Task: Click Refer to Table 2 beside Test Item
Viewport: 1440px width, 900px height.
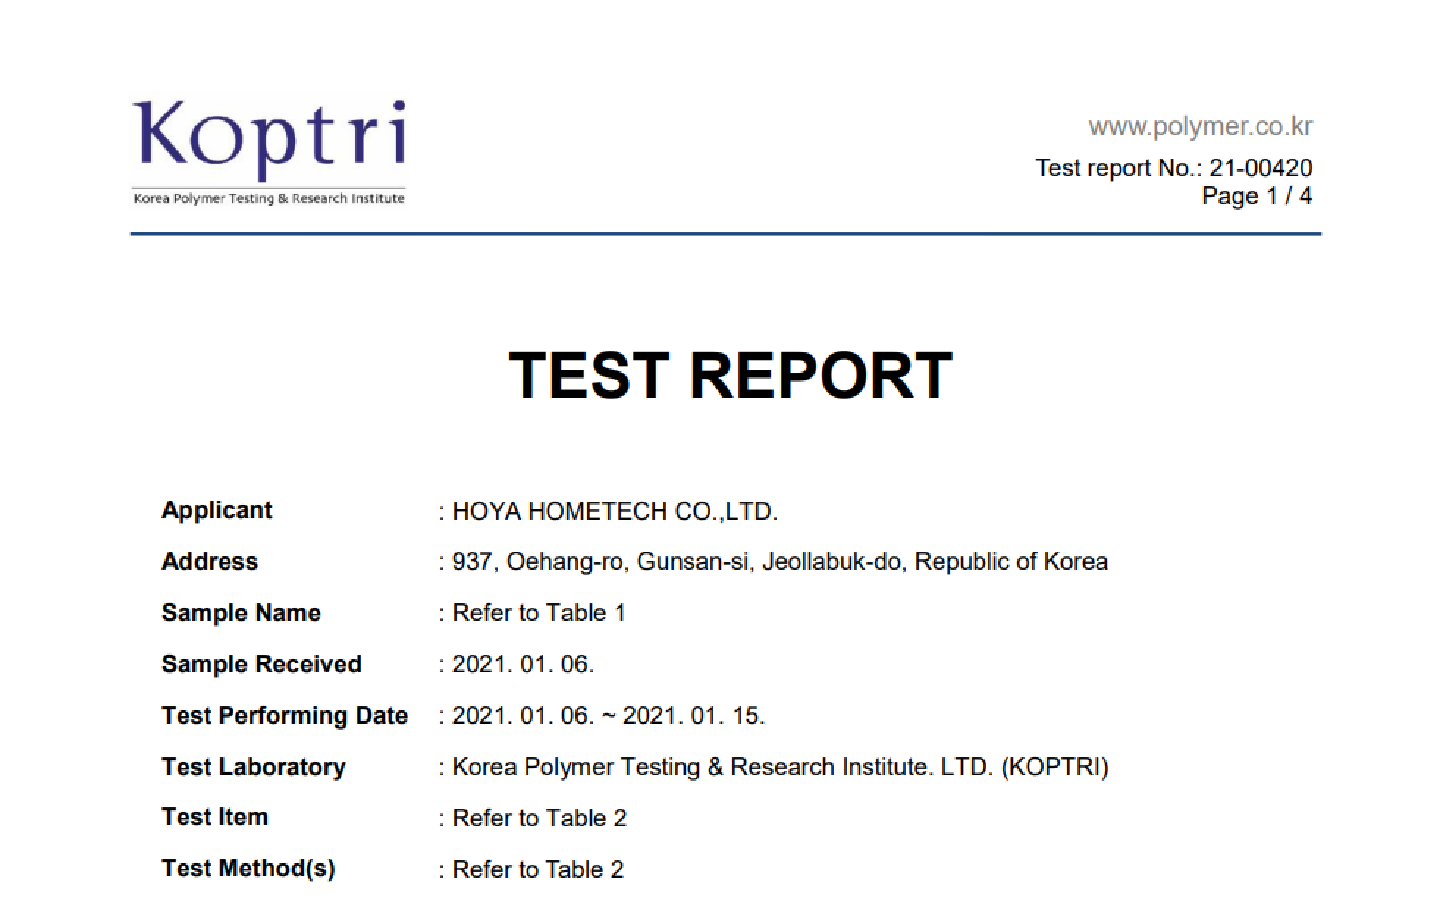Action: coord(539,818)
